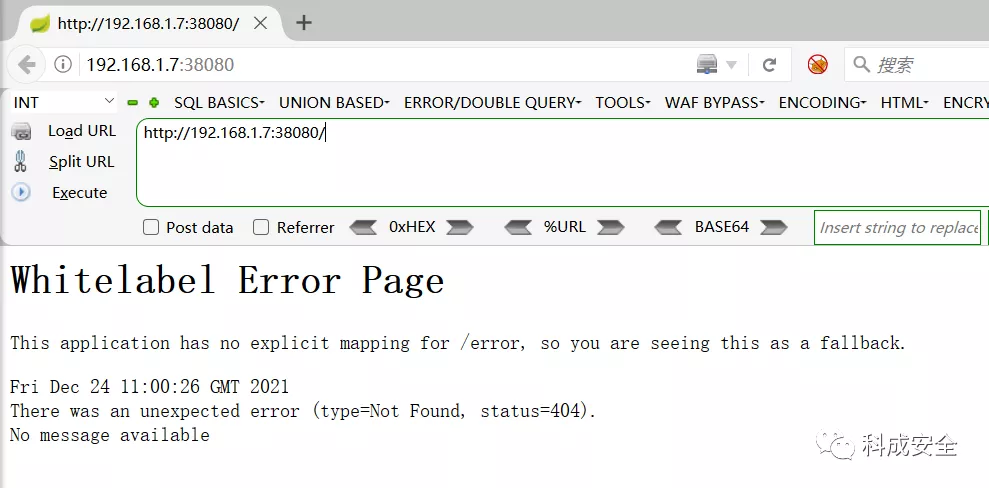
Task: Click the left arrow before 0xHEX
Action: pyautogui.click(x=363, y=227)
